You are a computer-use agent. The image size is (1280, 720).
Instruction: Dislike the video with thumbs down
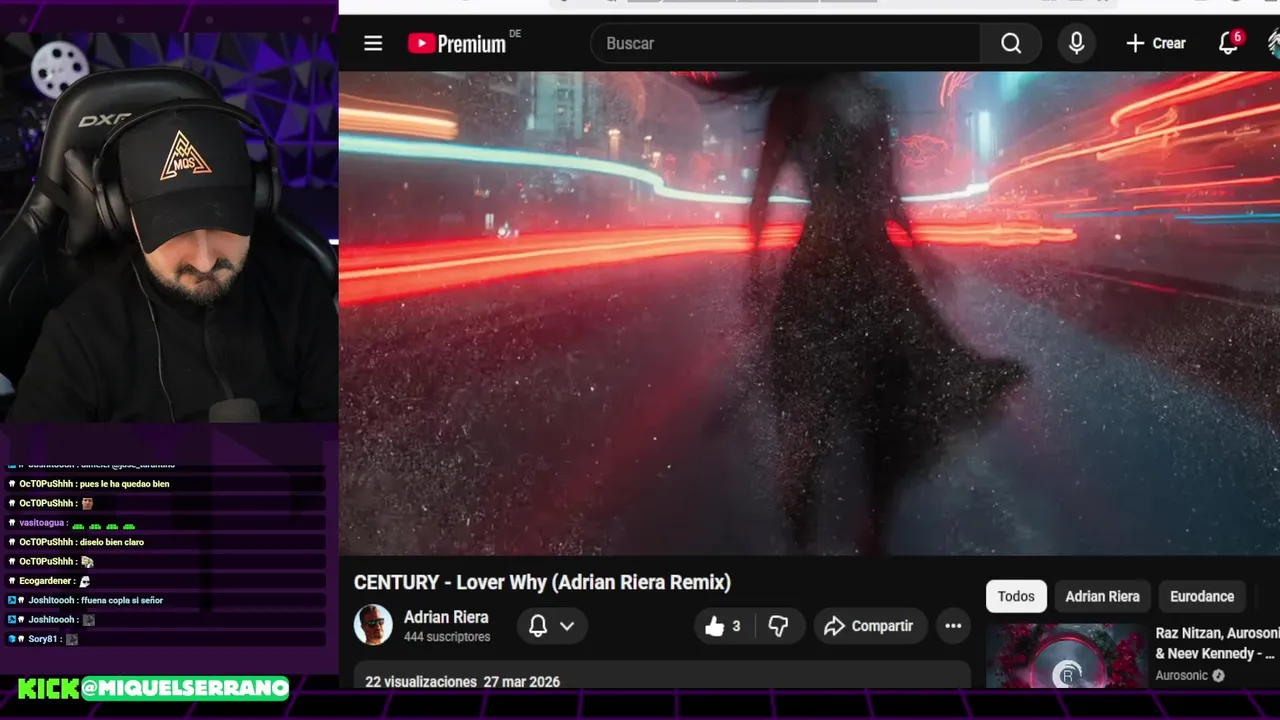(778, 626)
